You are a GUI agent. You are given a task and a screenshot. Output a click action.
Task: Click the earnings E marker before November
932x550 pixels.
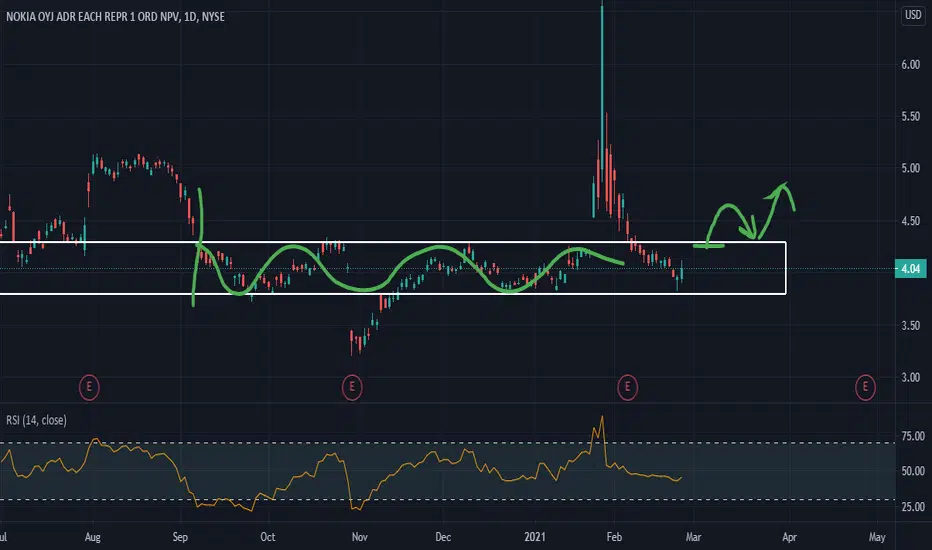tap(352, 388)
